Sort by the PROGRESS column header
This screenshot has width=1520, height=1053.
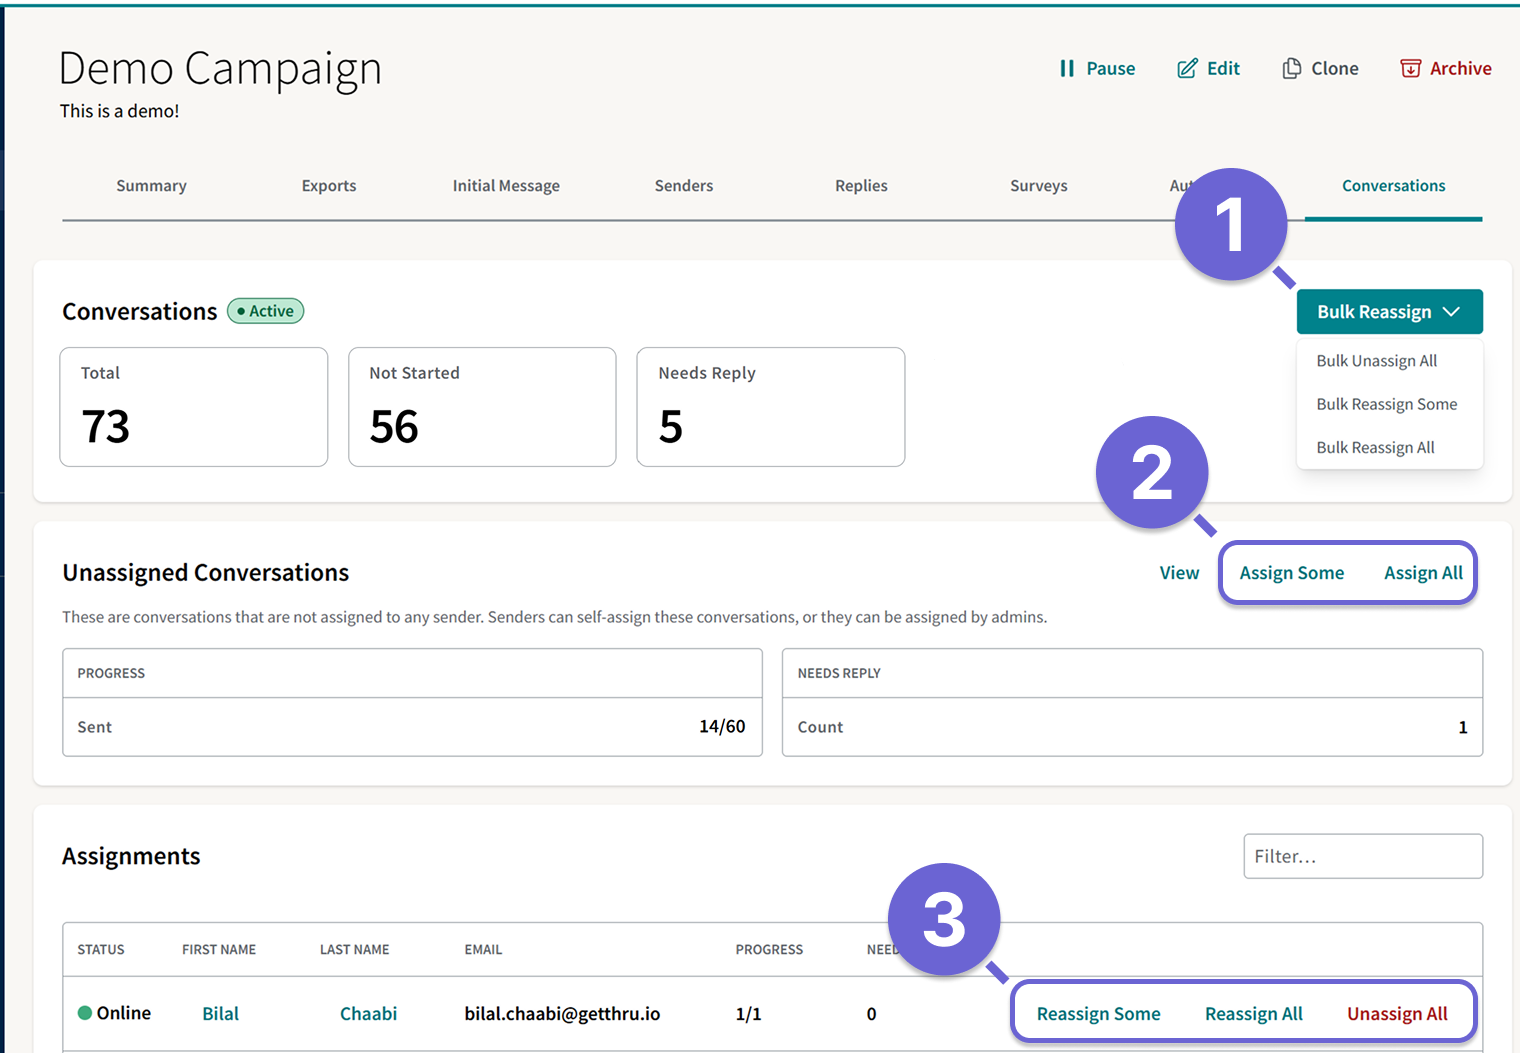pos(769,950)
